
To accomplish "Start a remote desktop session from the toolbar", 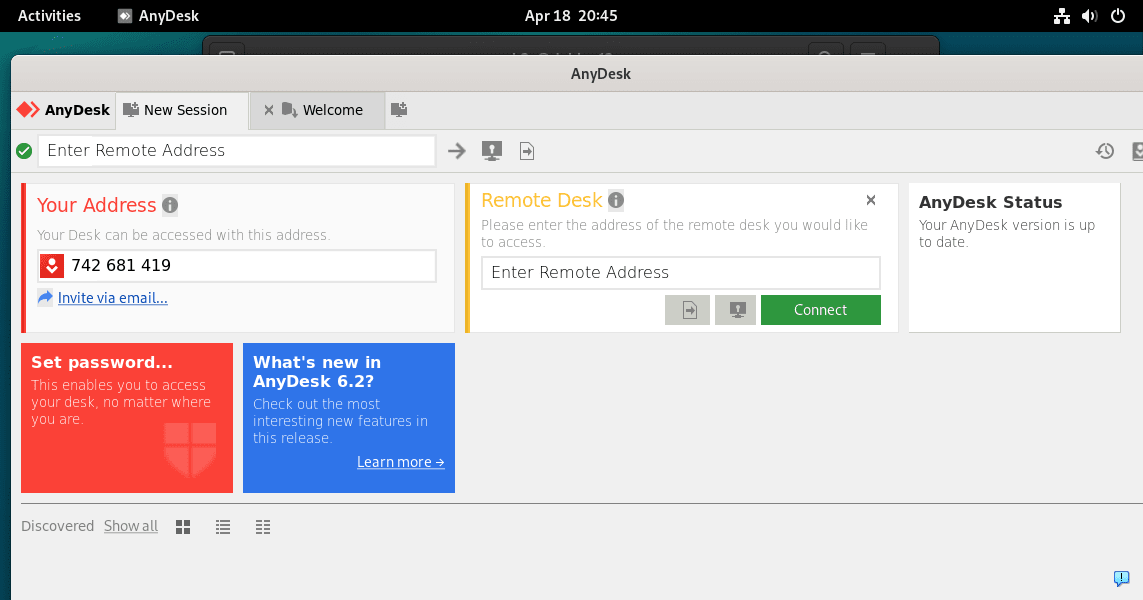I will [491, 150].
